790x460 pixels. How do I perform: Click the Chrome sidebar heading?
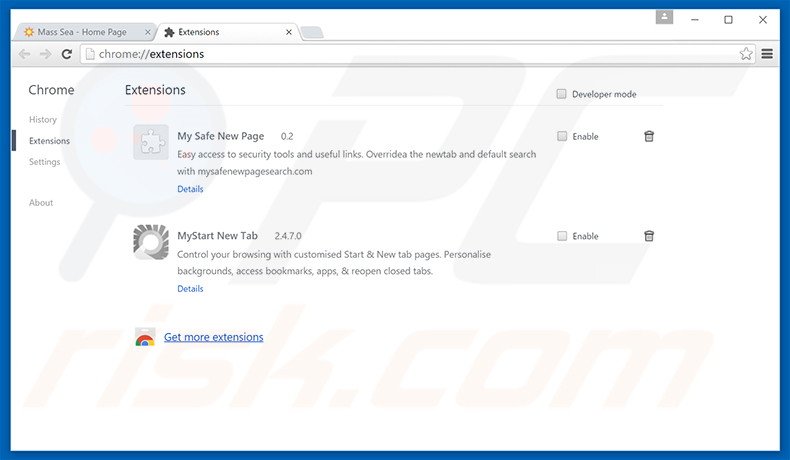pos(51,90)
